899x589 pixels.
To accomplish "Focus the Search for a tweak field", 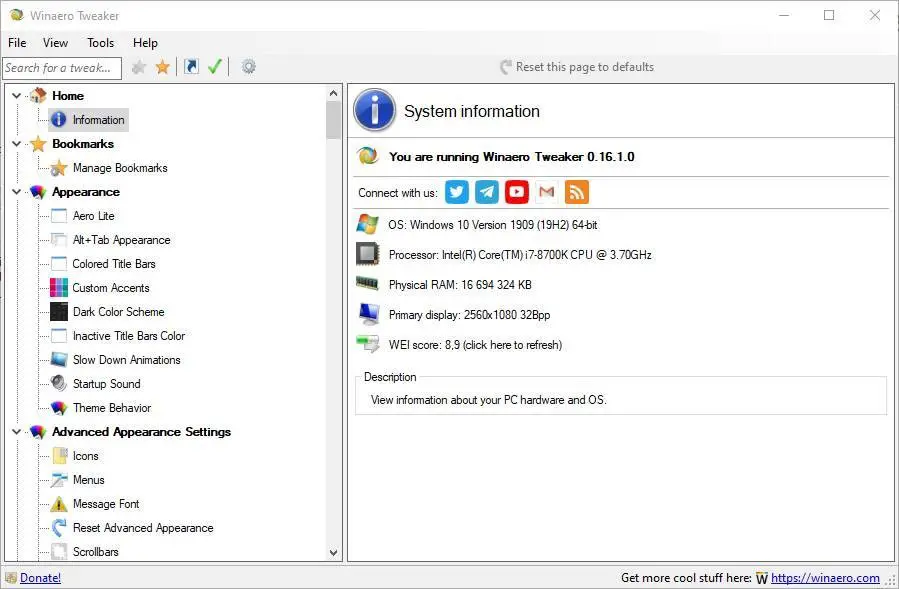I will pos(62,68).
